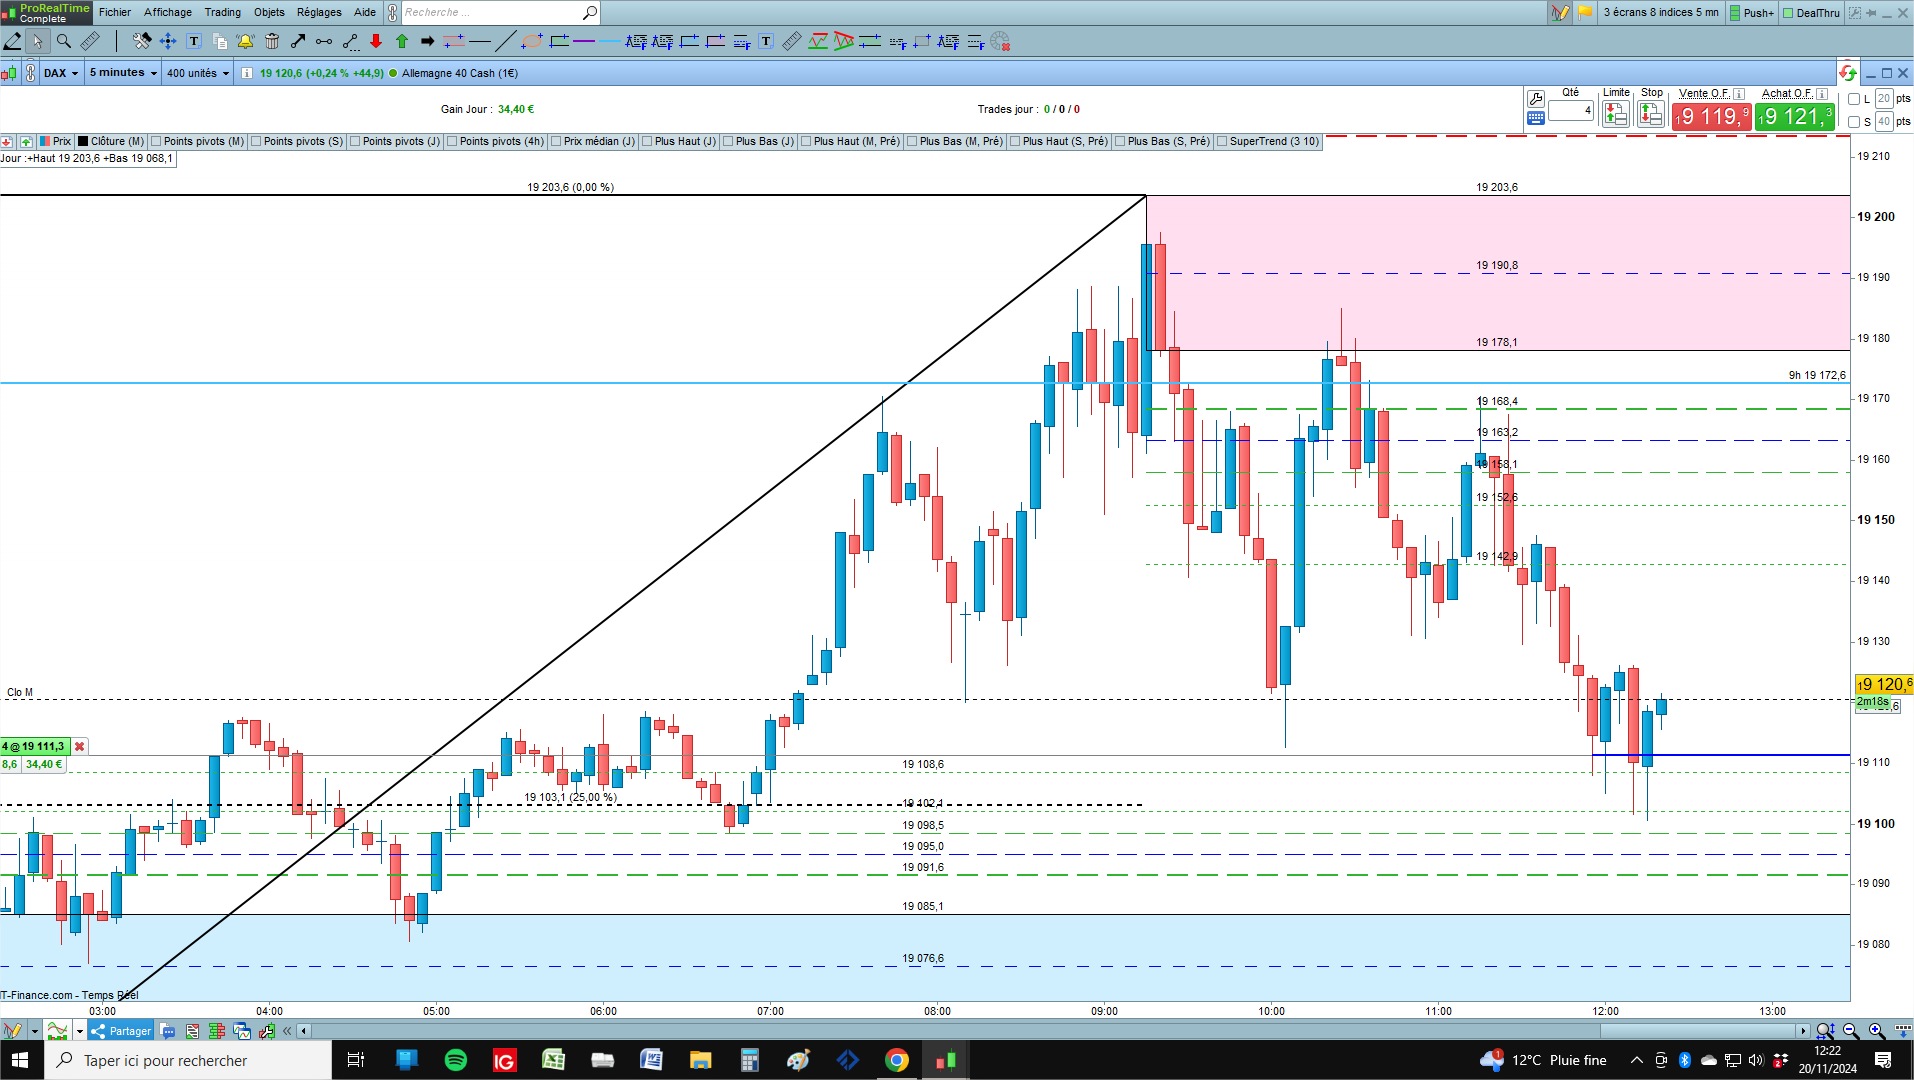Choose the ellipse drawing tool
The image size is (1914, 1080).
point(532,41)
